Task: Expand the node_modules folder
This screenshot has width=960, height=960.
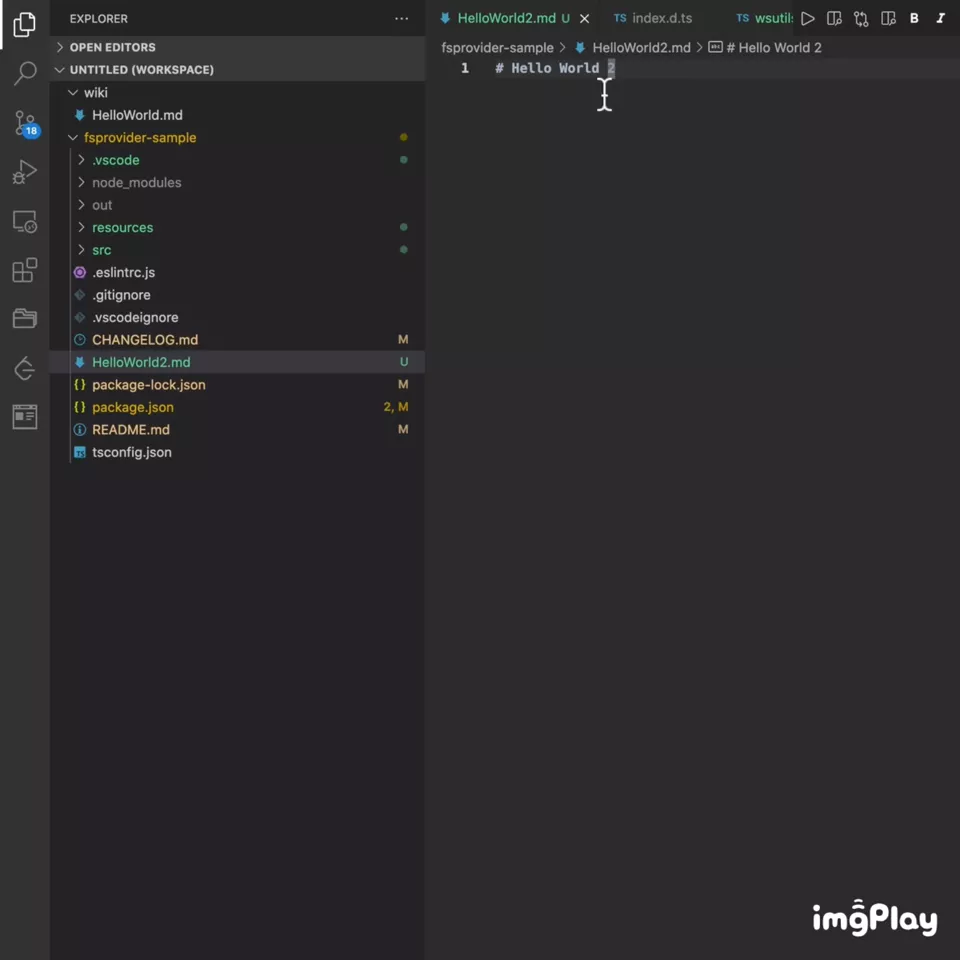Action: tap(237, 182)
